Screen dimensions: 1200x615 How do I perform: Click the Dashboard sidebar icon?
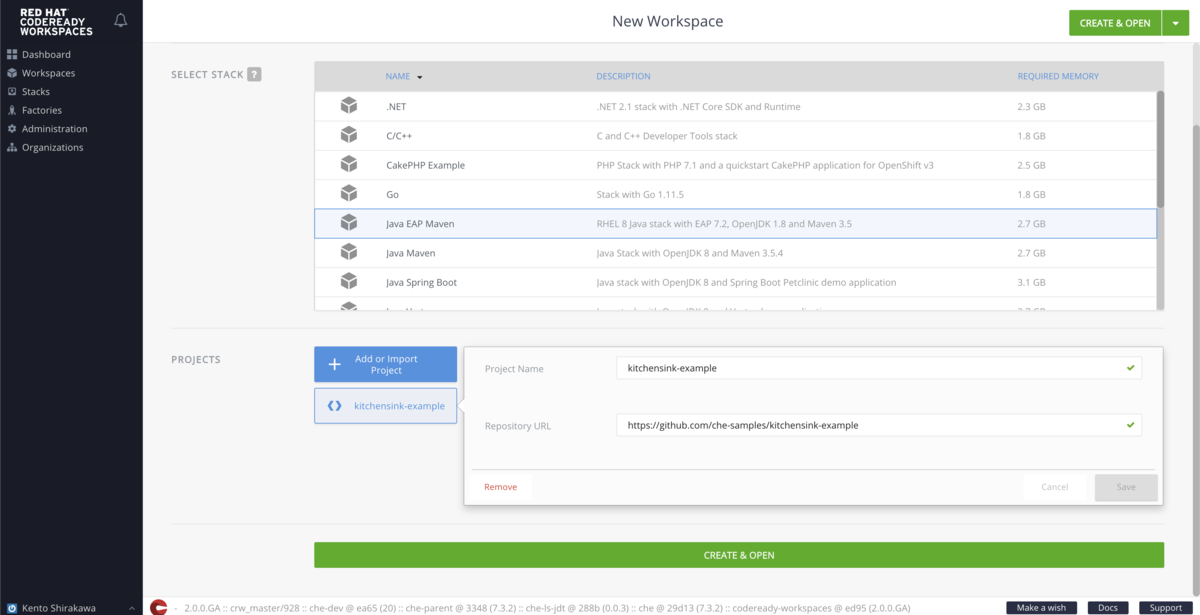pos(12,54)
